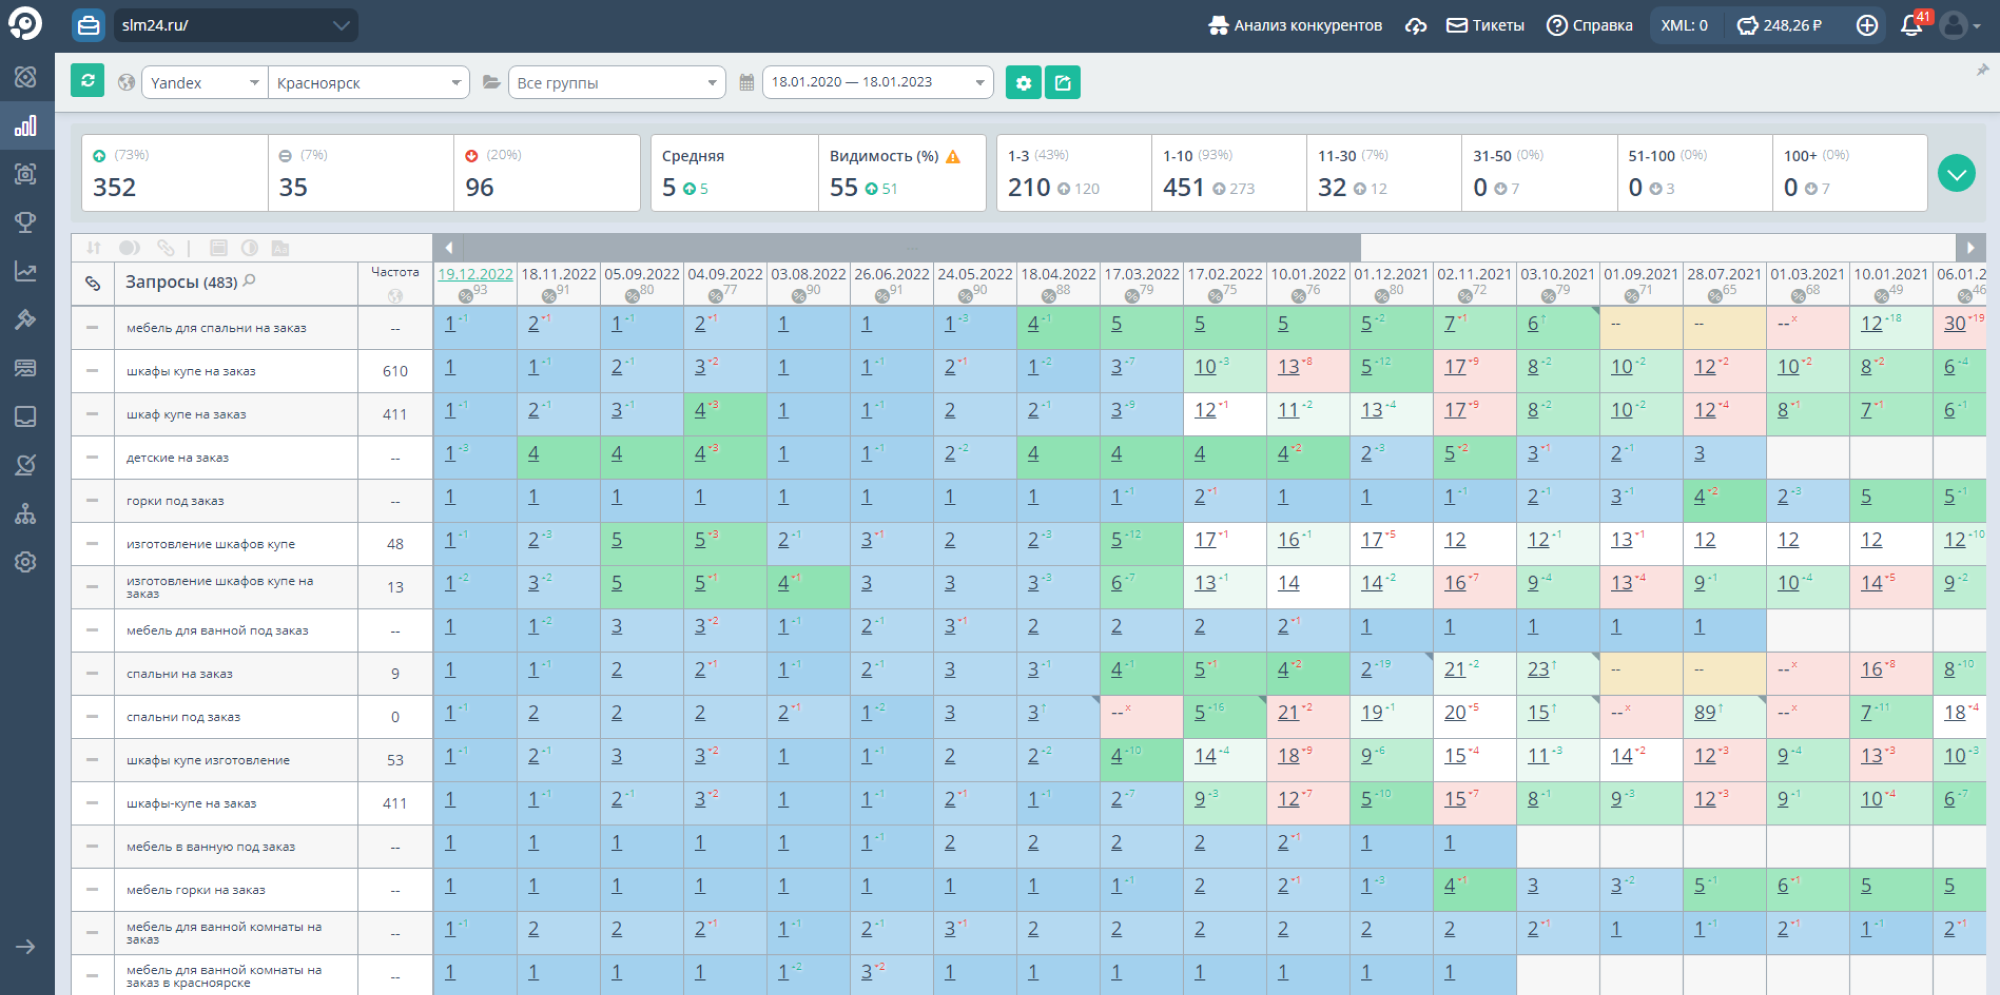Click the percent icon under 18.11.2022
Screen dimensions: 2000x995
548,296
